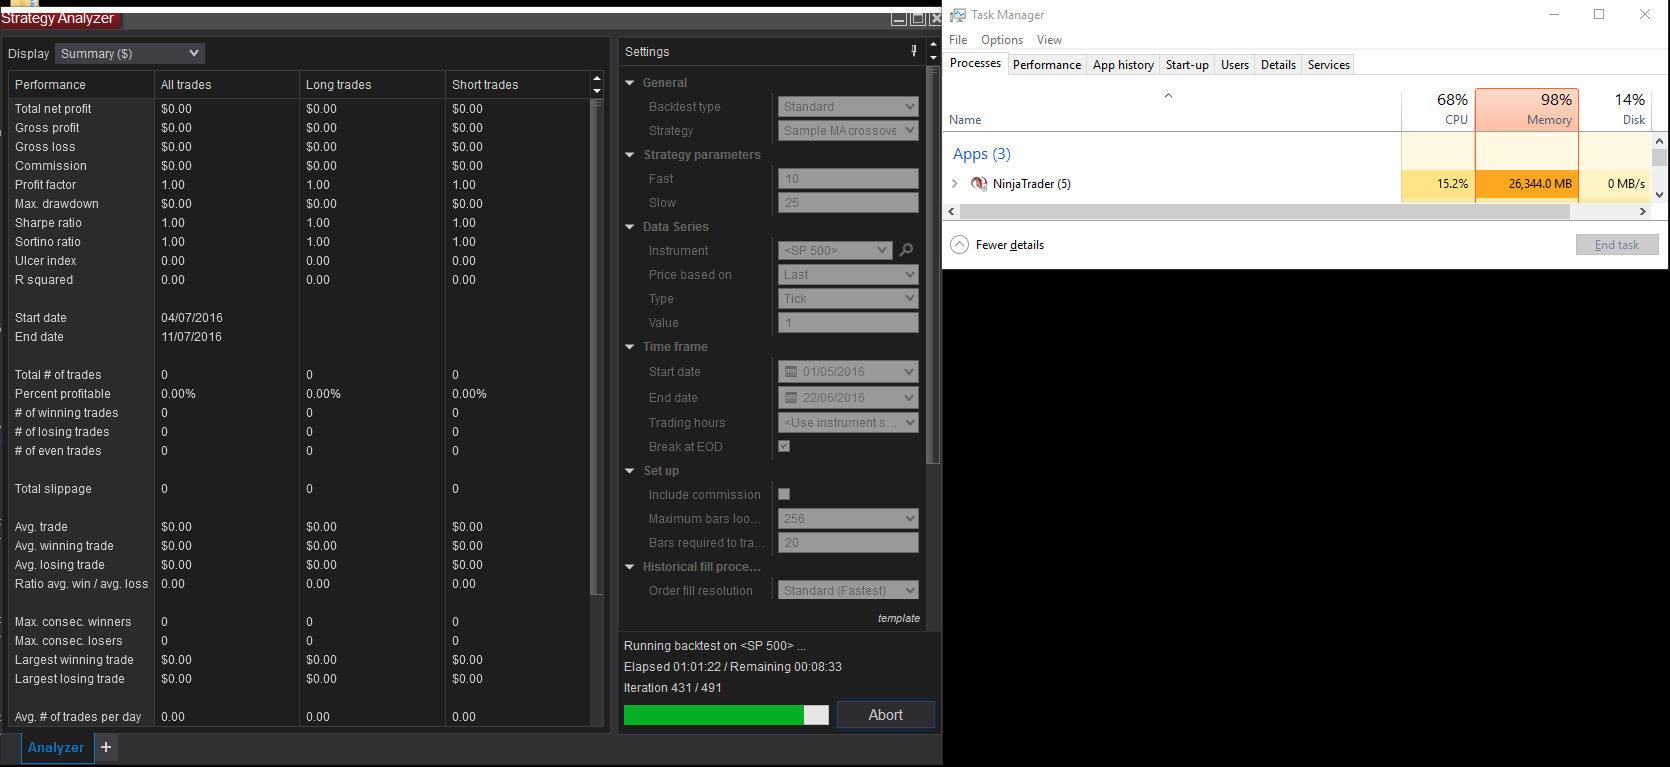Sort processes by the Memory column
This screenshot has height=767, width=1670.
pyautogui.click(x=1527, y=110)
